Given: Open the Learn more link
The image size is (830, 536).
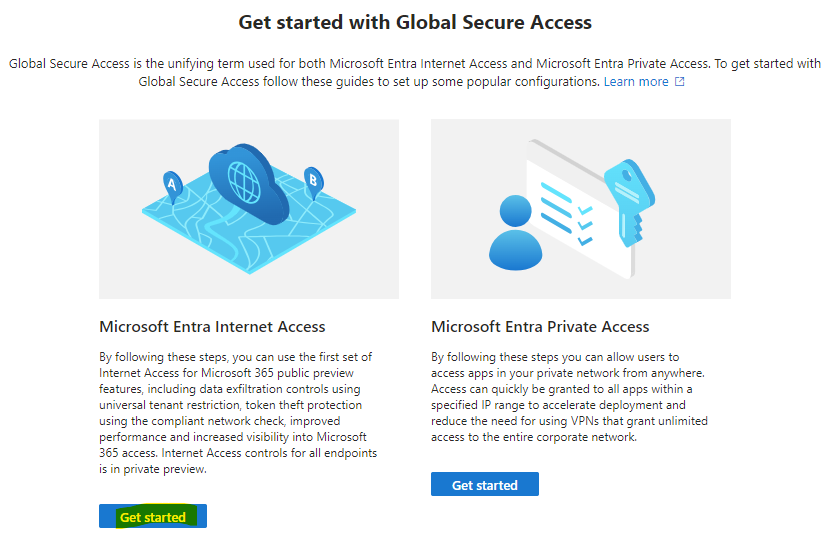Looking at the screenshot, I should (636, 81).
